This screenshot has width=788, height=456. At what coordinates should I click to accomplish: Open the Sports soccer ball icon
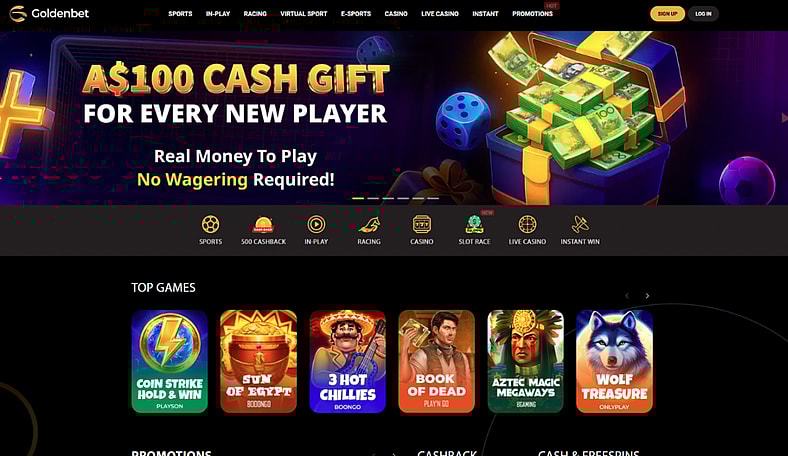coord(210,224)
